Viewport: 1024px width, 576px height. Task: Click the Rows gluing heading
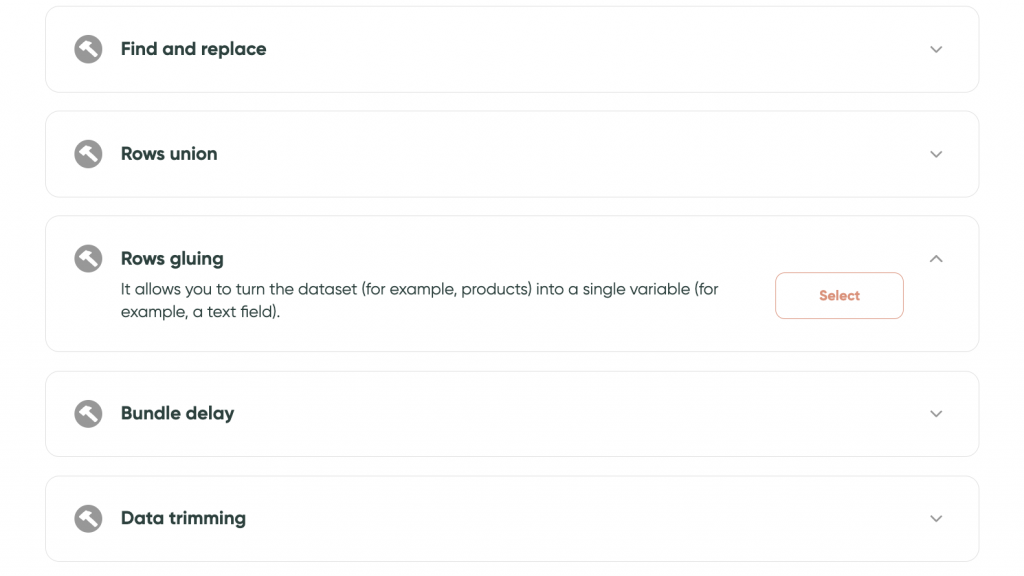point(172,259)
